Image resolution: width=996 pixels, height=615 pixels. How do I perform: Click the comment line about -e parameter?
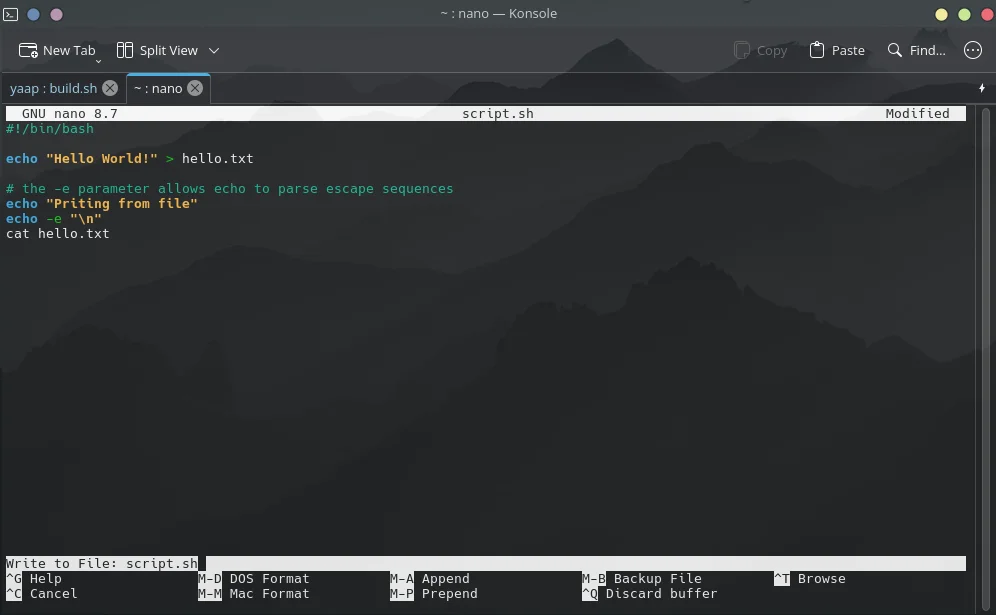click(x=229, y=189)
